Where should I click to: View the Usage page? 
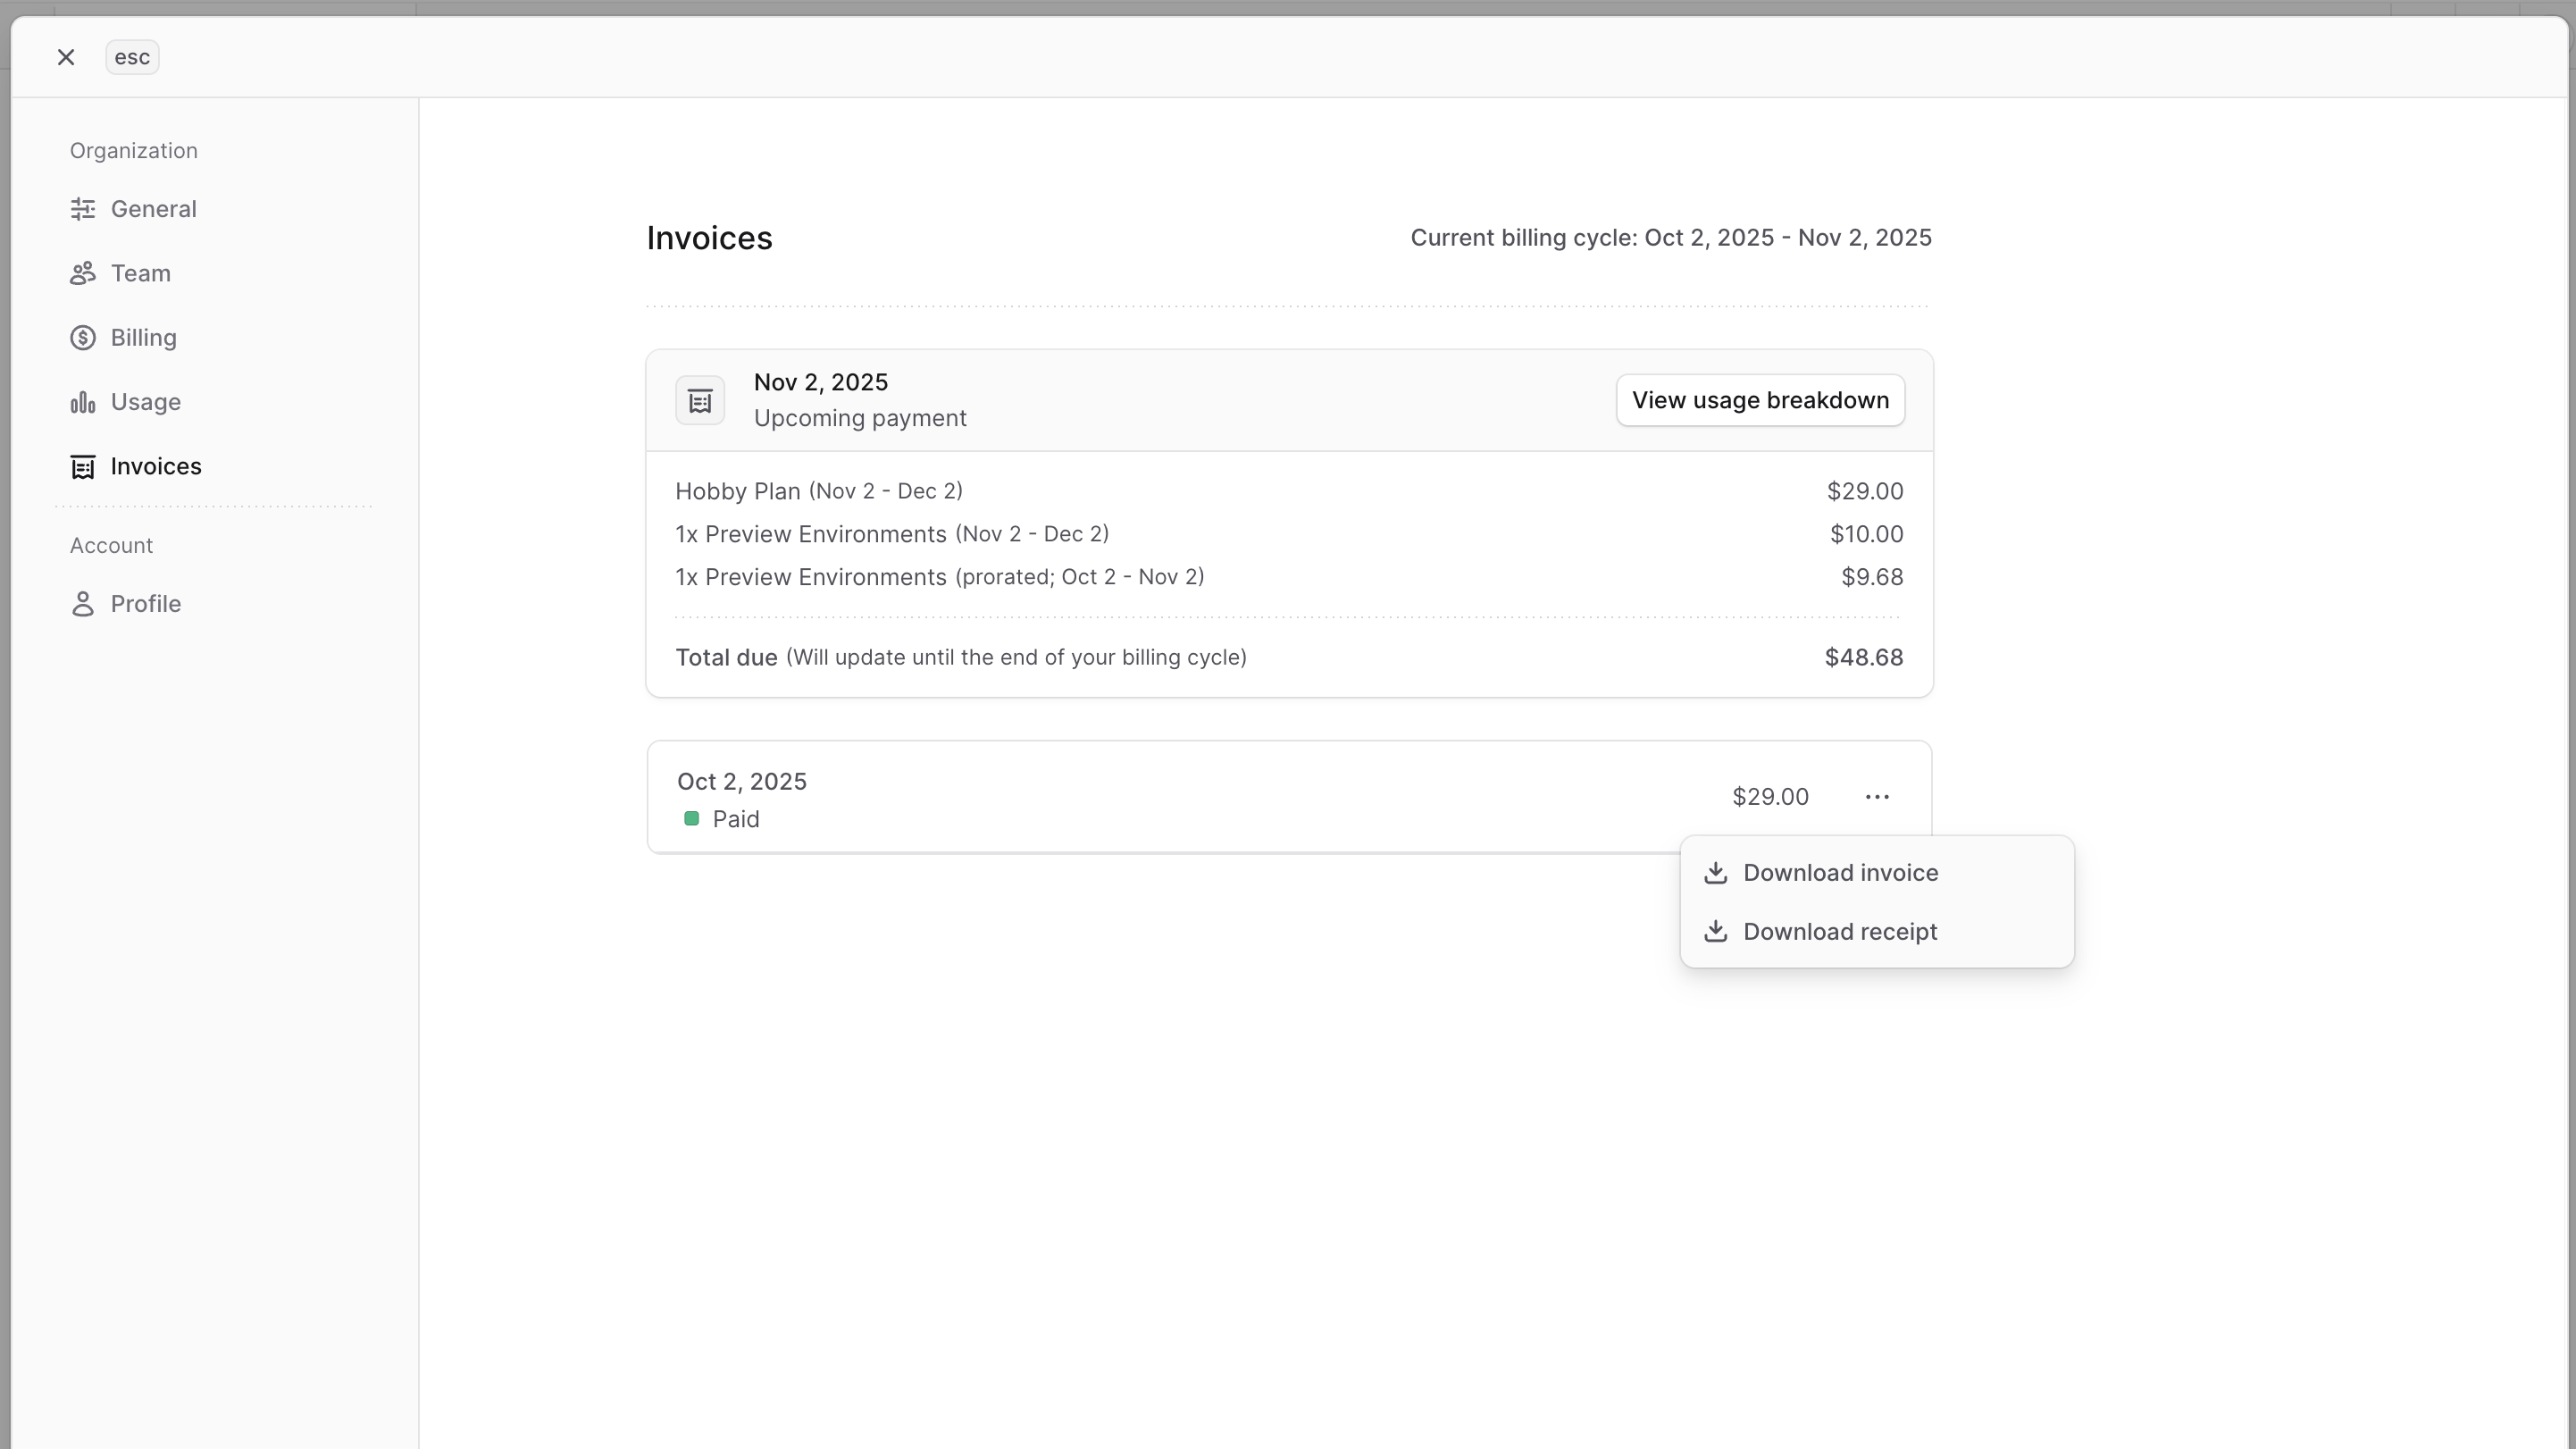pos(146,402)
